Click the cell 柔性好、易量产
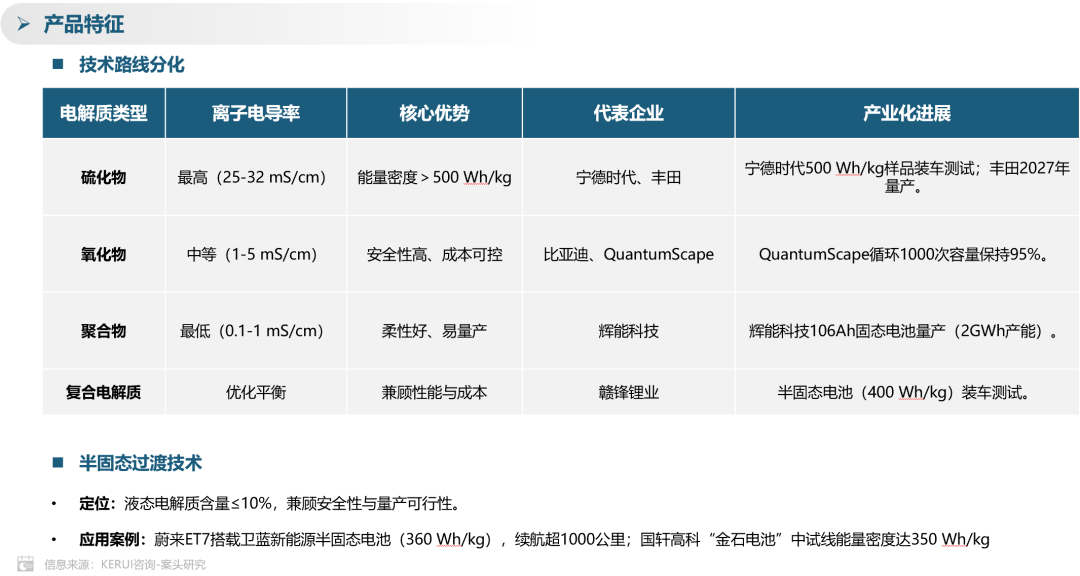Viewport: 1080px width, 576px height. [x=434, y=331]
